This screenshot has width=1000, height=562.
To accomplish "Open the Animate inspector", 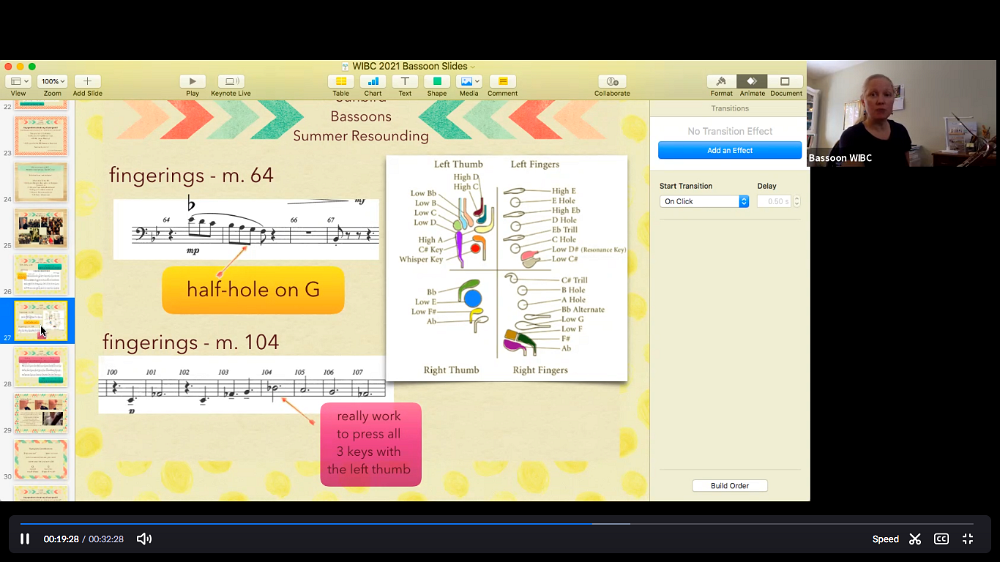I will tap(752, 81).
